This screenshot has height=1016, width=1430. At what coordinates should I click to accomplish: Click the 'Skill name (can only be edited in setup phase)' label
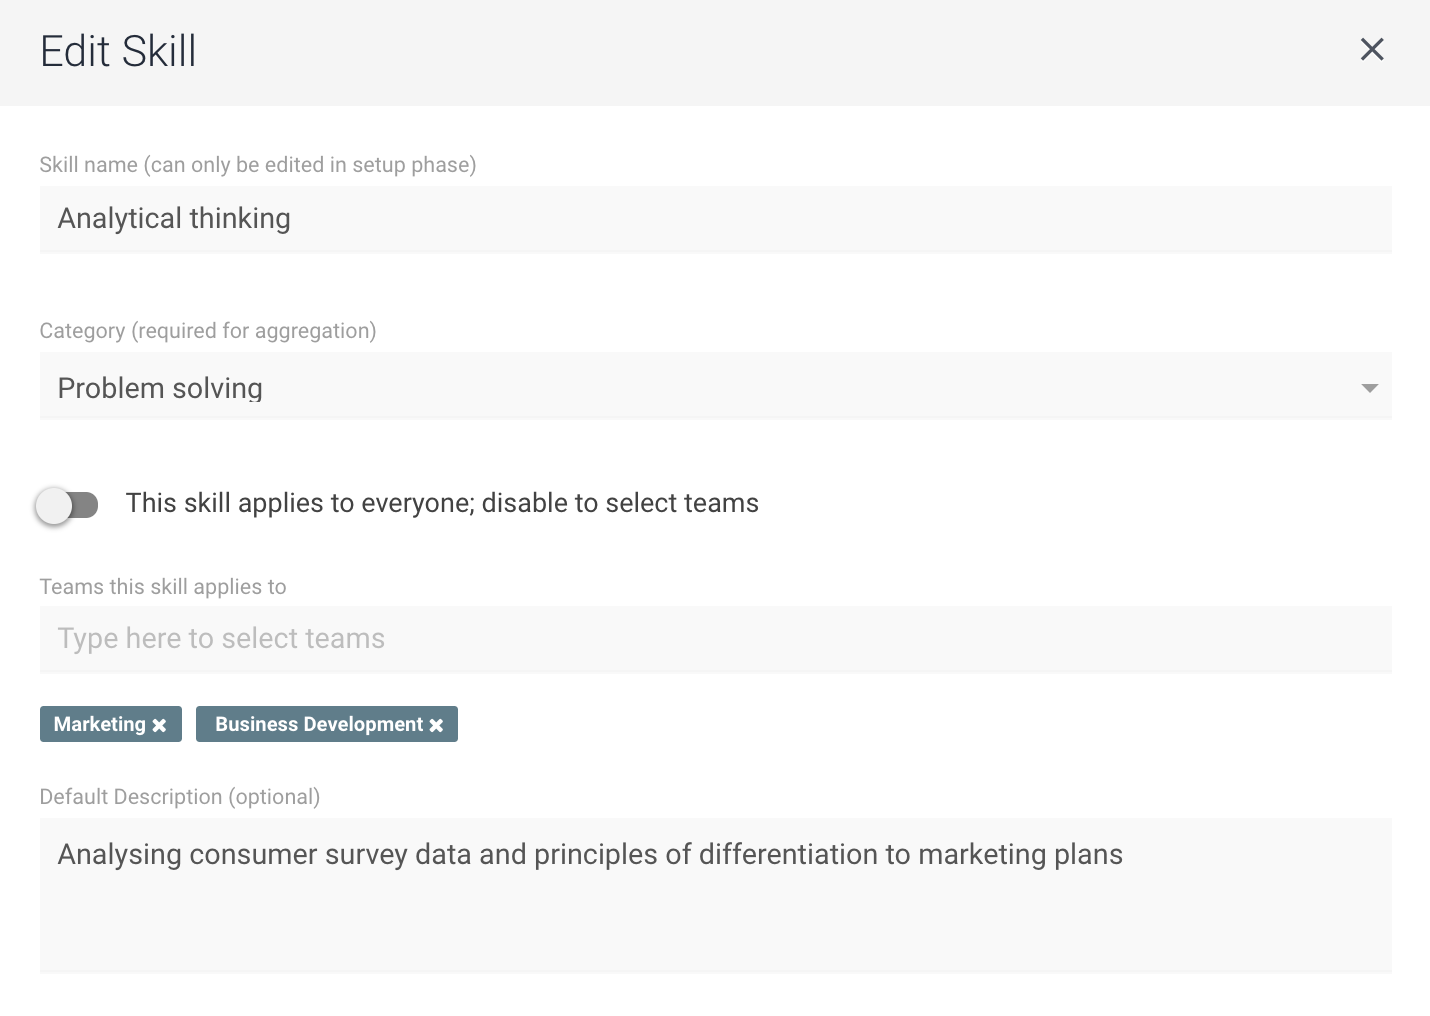coord(258,165)
